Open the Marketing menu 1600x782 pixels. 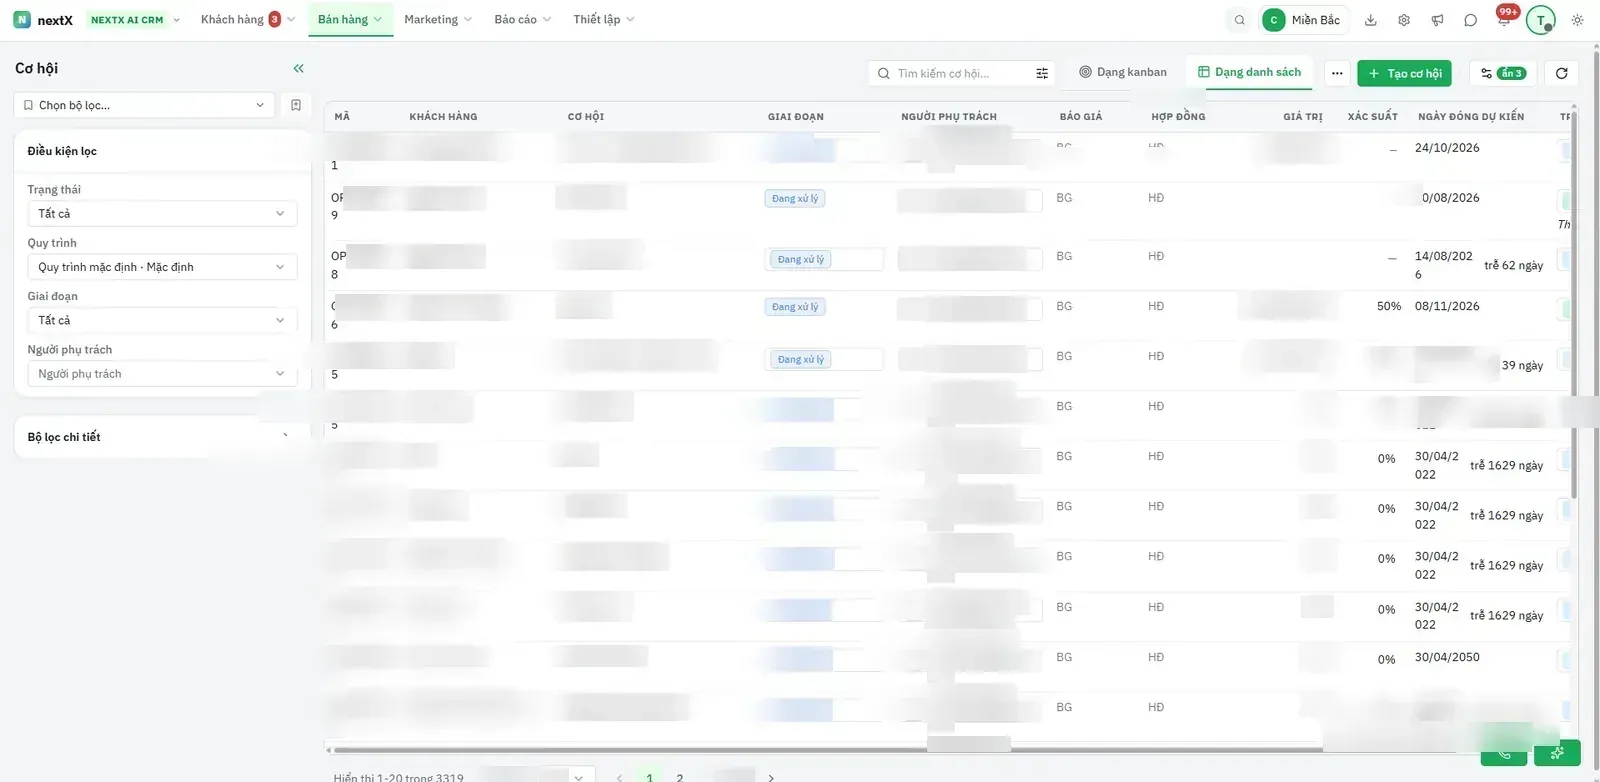(x=438, y=19)
